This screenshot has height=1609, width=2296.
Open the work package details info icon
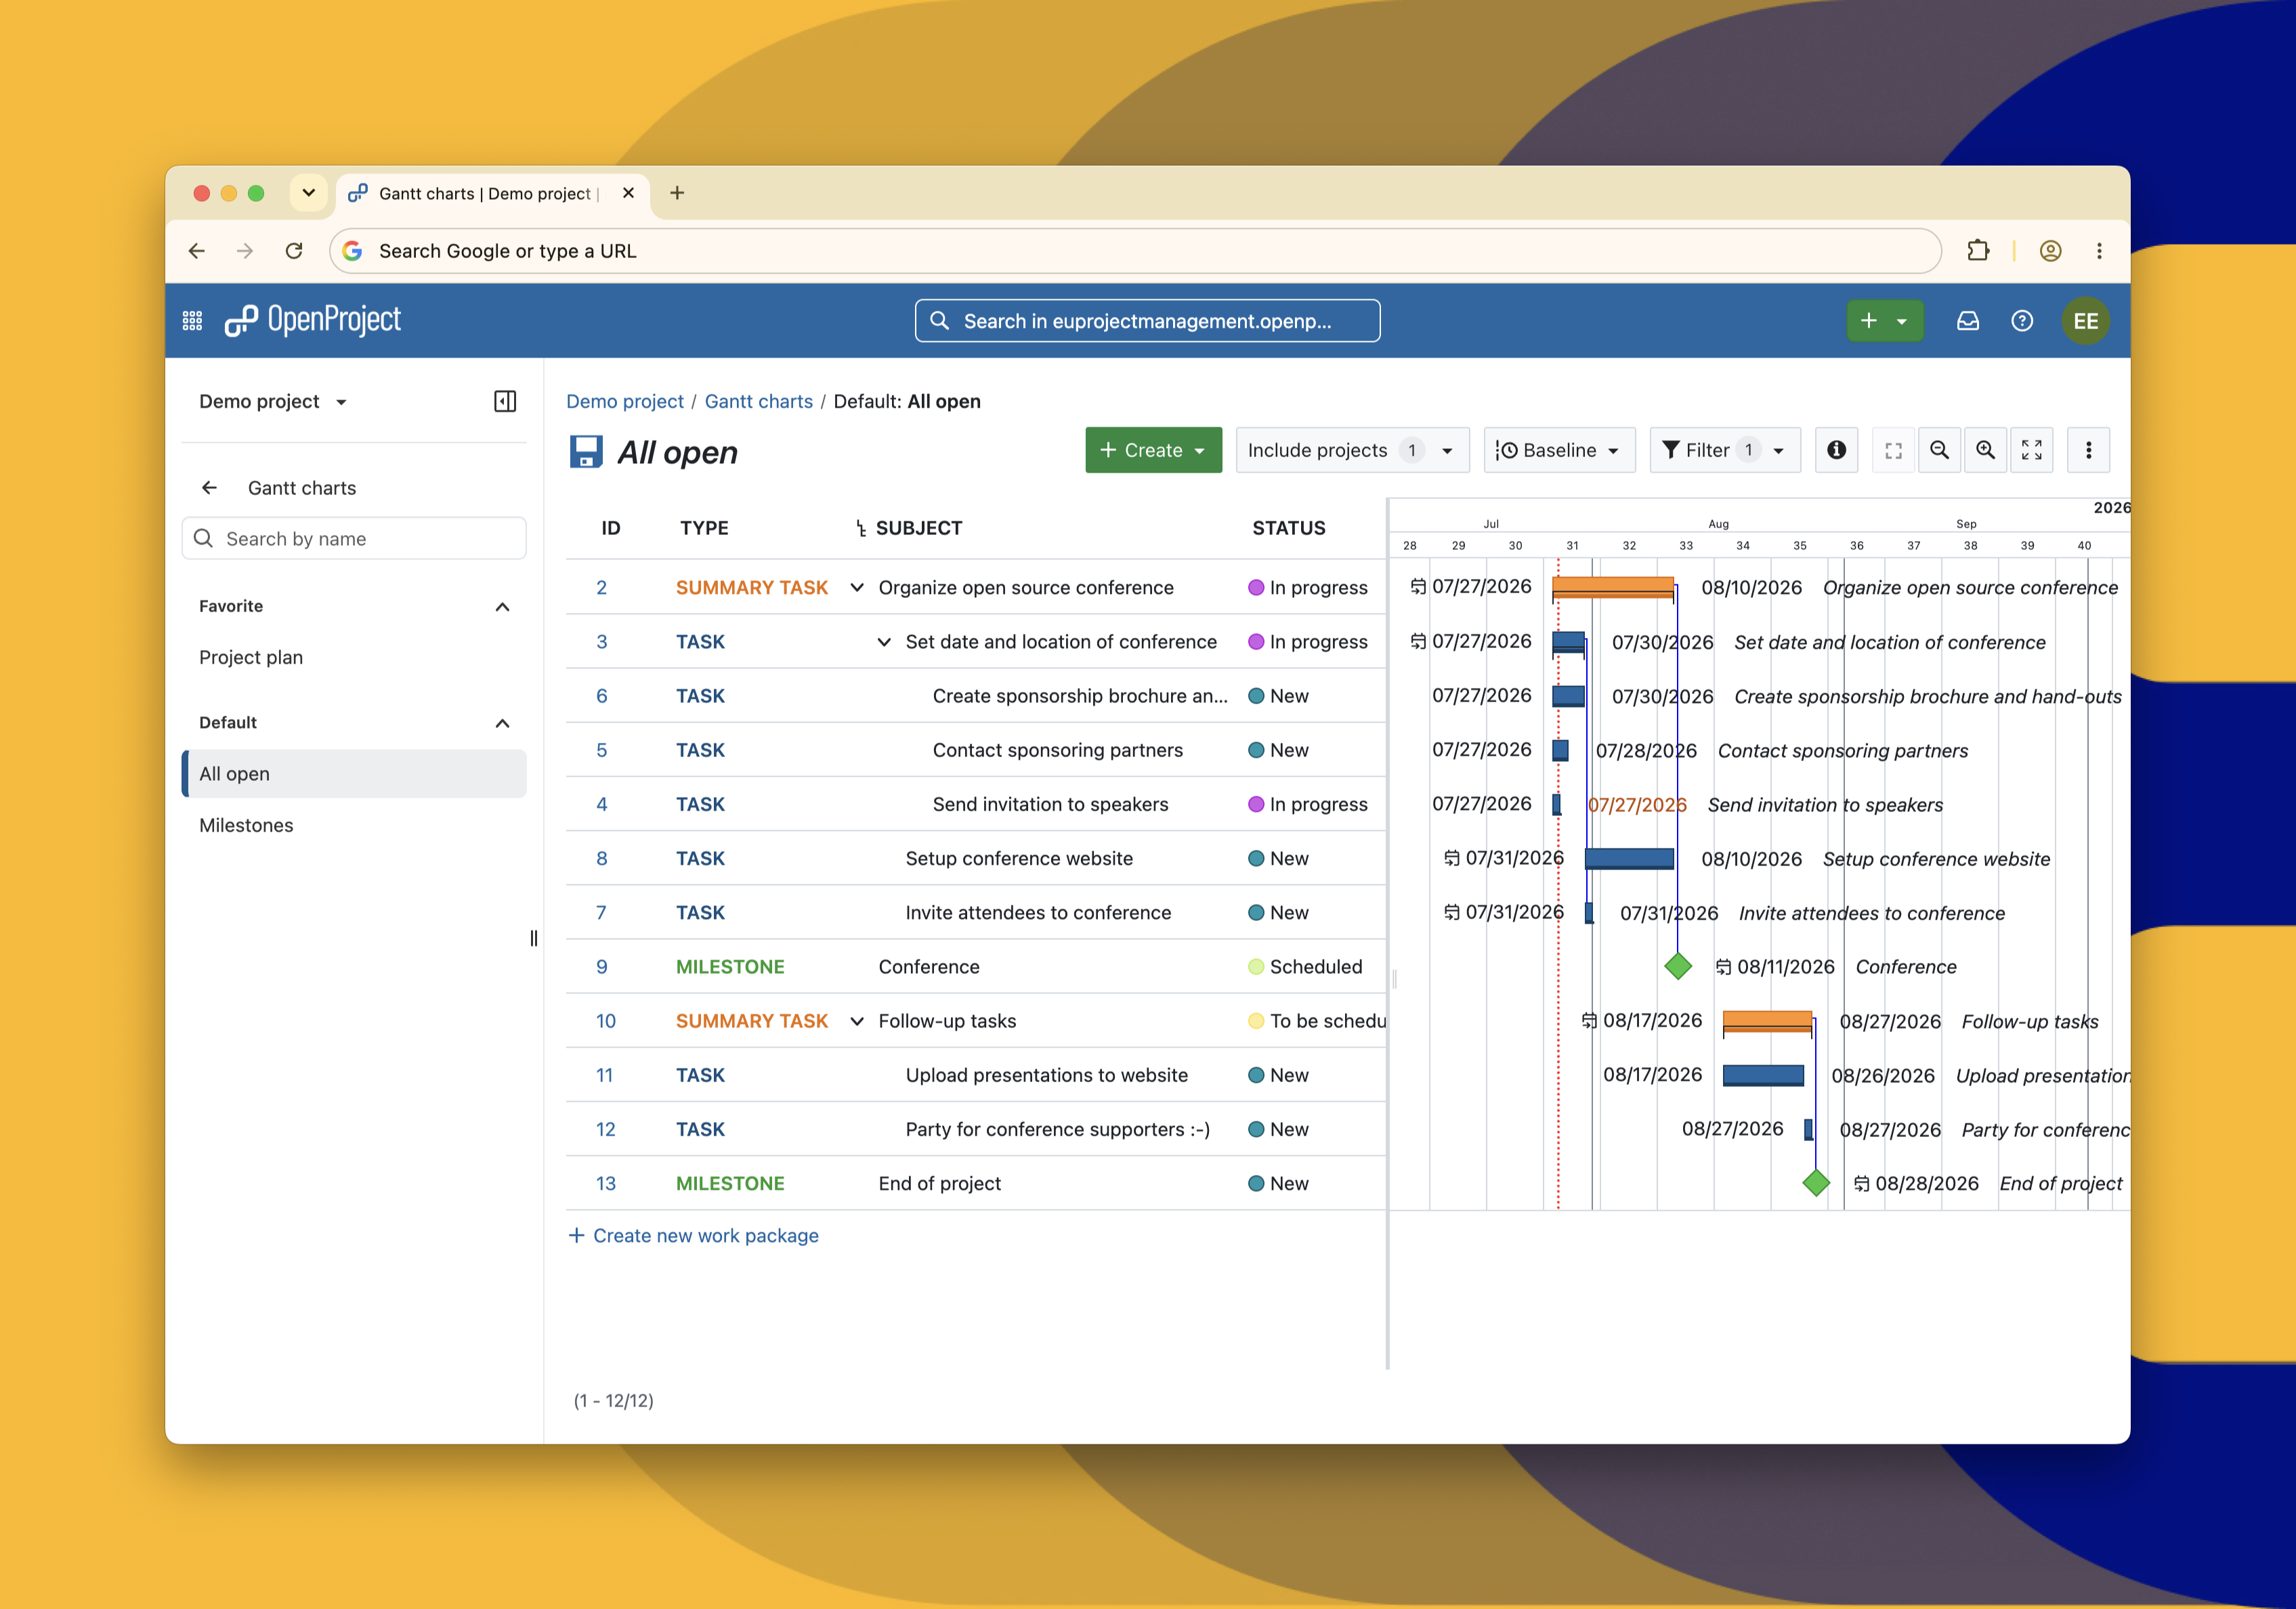tap(1836, 450)
